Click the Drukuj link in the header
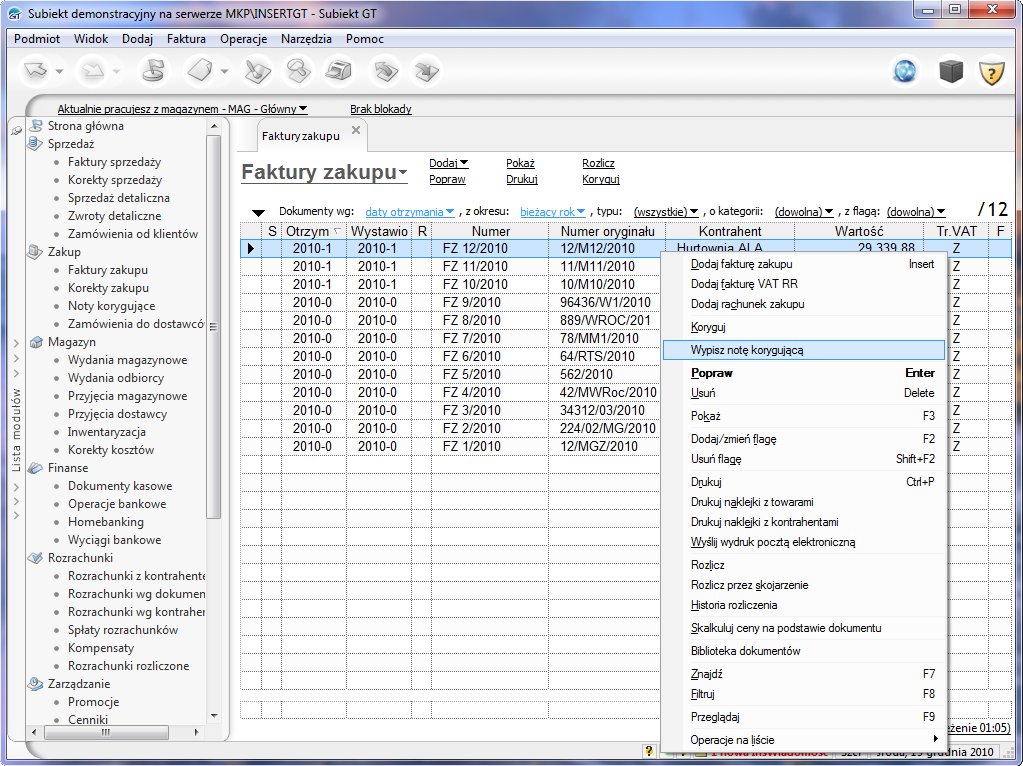The width and height of the screenshot is (1023, 766). point(522,180)
